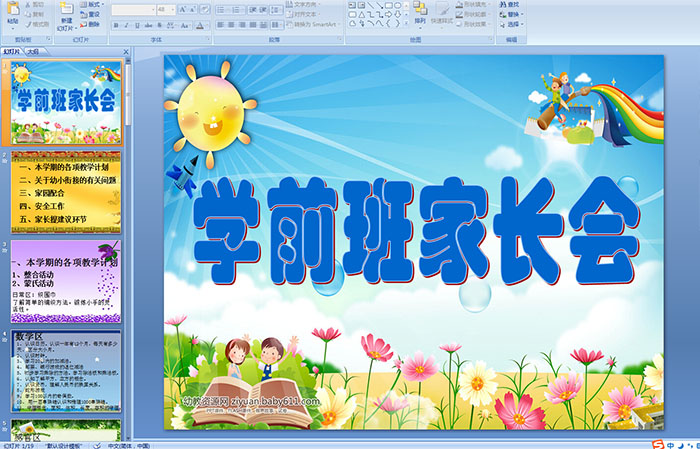The height and width of the screenshot is (449, 700).
Task: Select the Triangle shape
Action: (362, 14)
